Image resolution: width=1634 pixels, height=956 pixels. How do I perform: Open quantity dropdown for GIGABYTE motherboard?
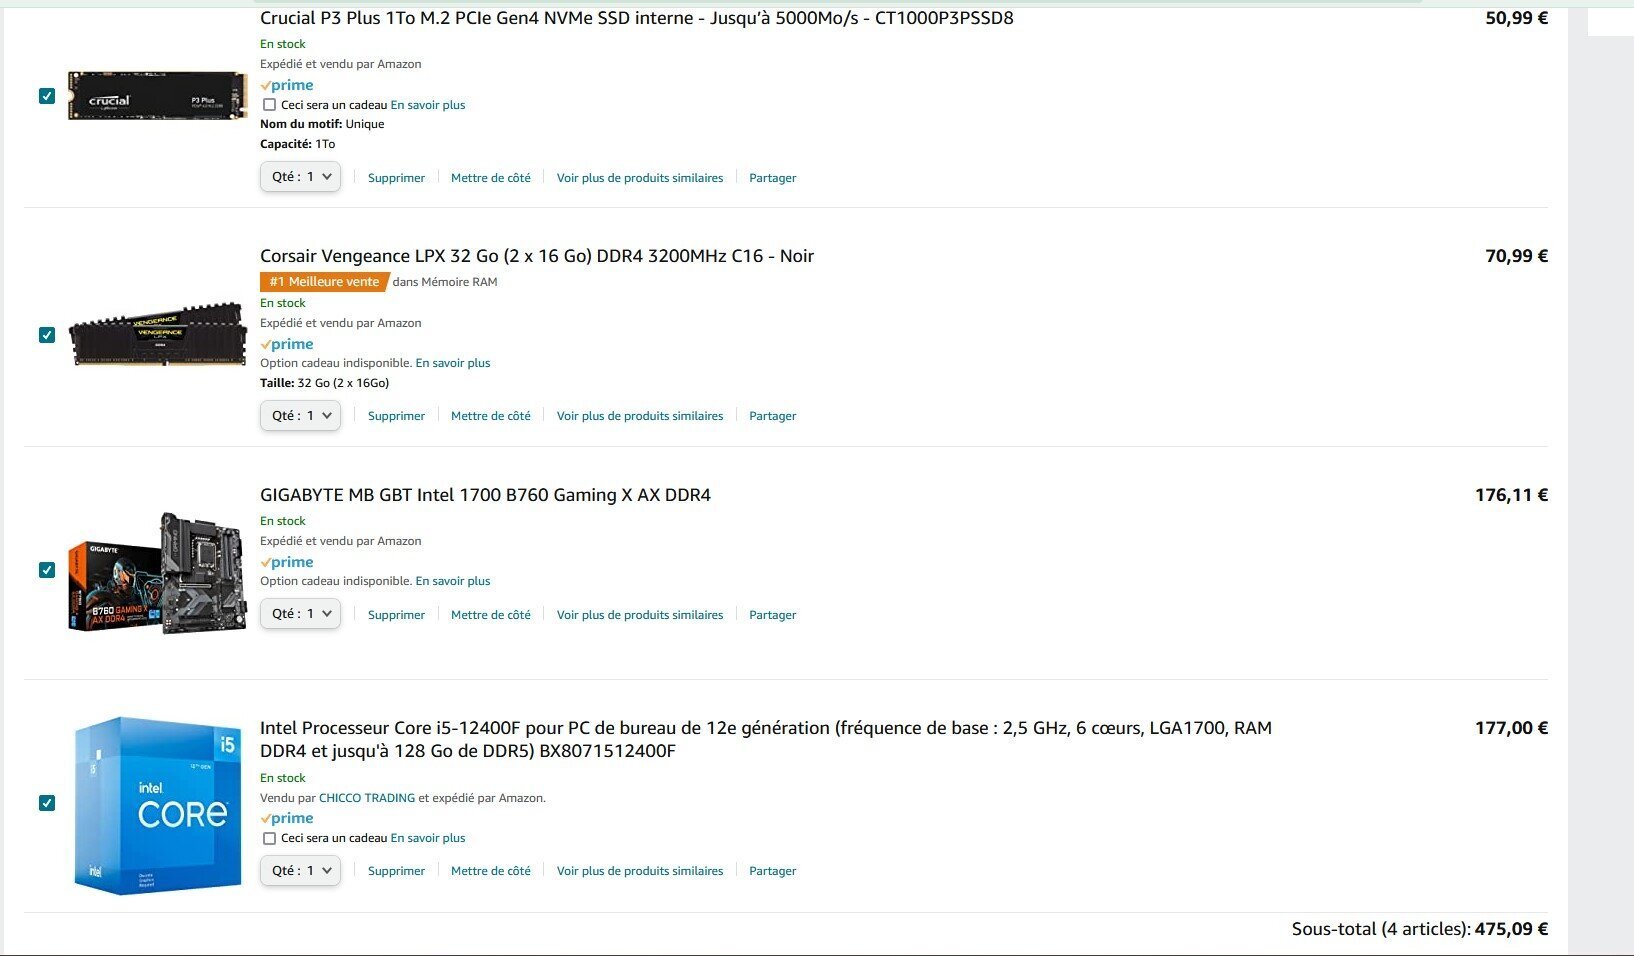coord(301,614)
